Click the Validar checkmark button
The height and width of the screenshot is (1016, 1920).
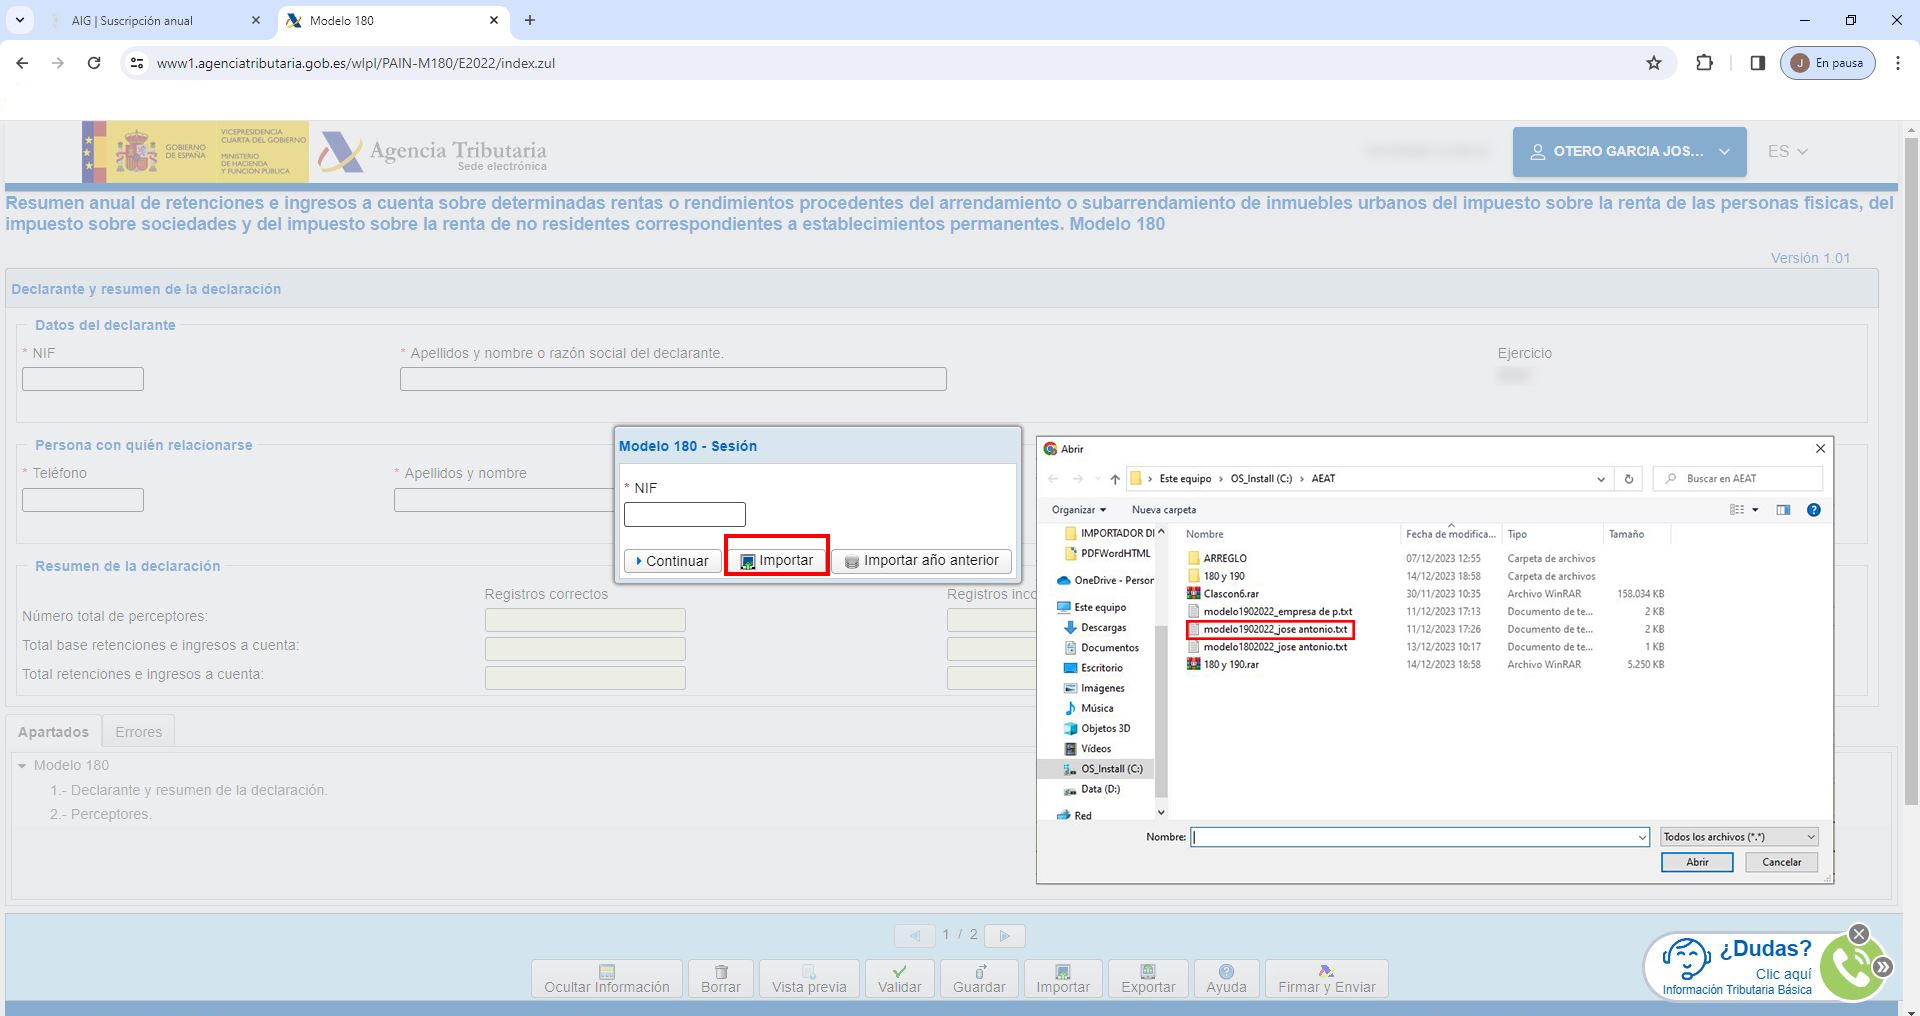pyautogui.click(x=899, y=978)
